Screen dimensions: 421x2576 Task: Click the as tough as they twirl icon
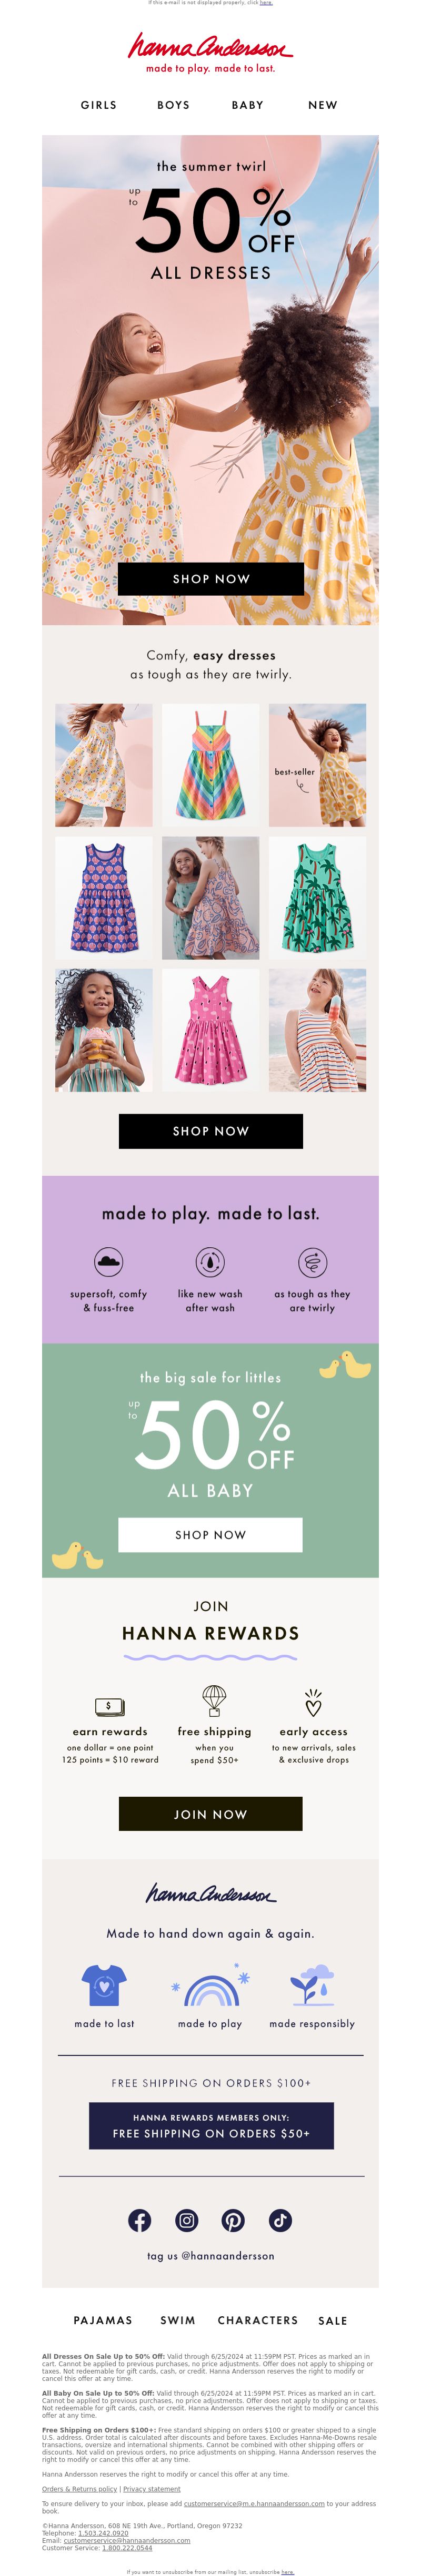[313, 1262]
